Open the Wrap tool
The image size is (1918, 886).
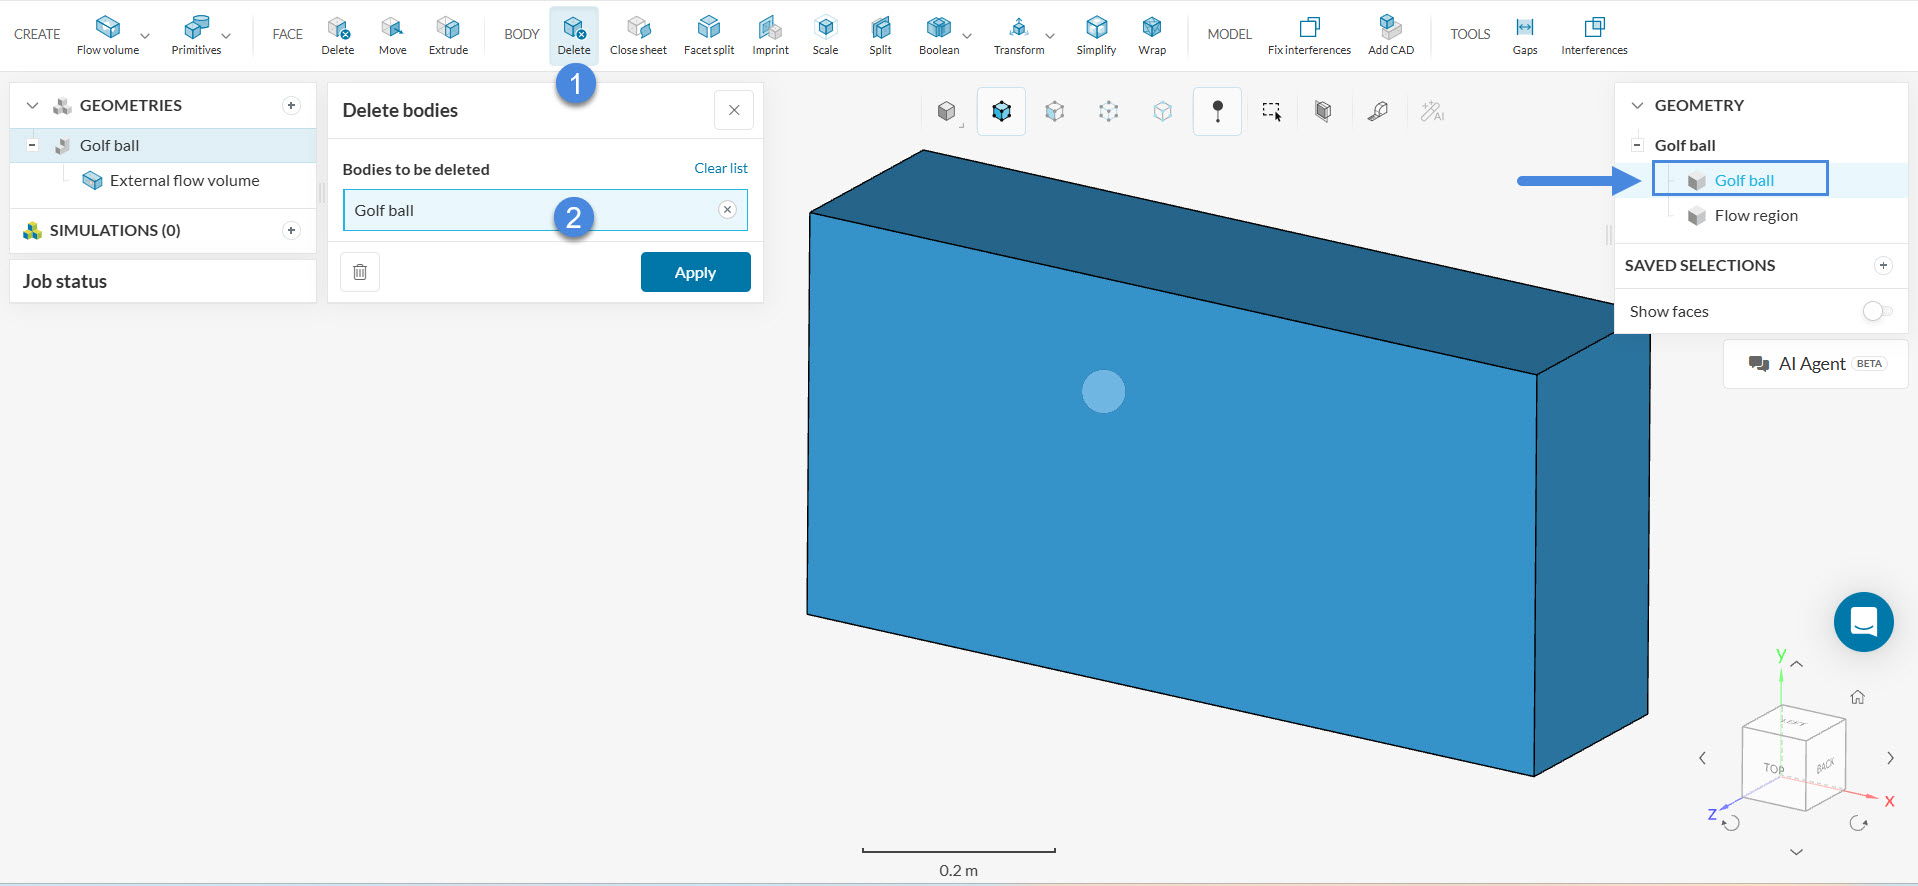1152,35
